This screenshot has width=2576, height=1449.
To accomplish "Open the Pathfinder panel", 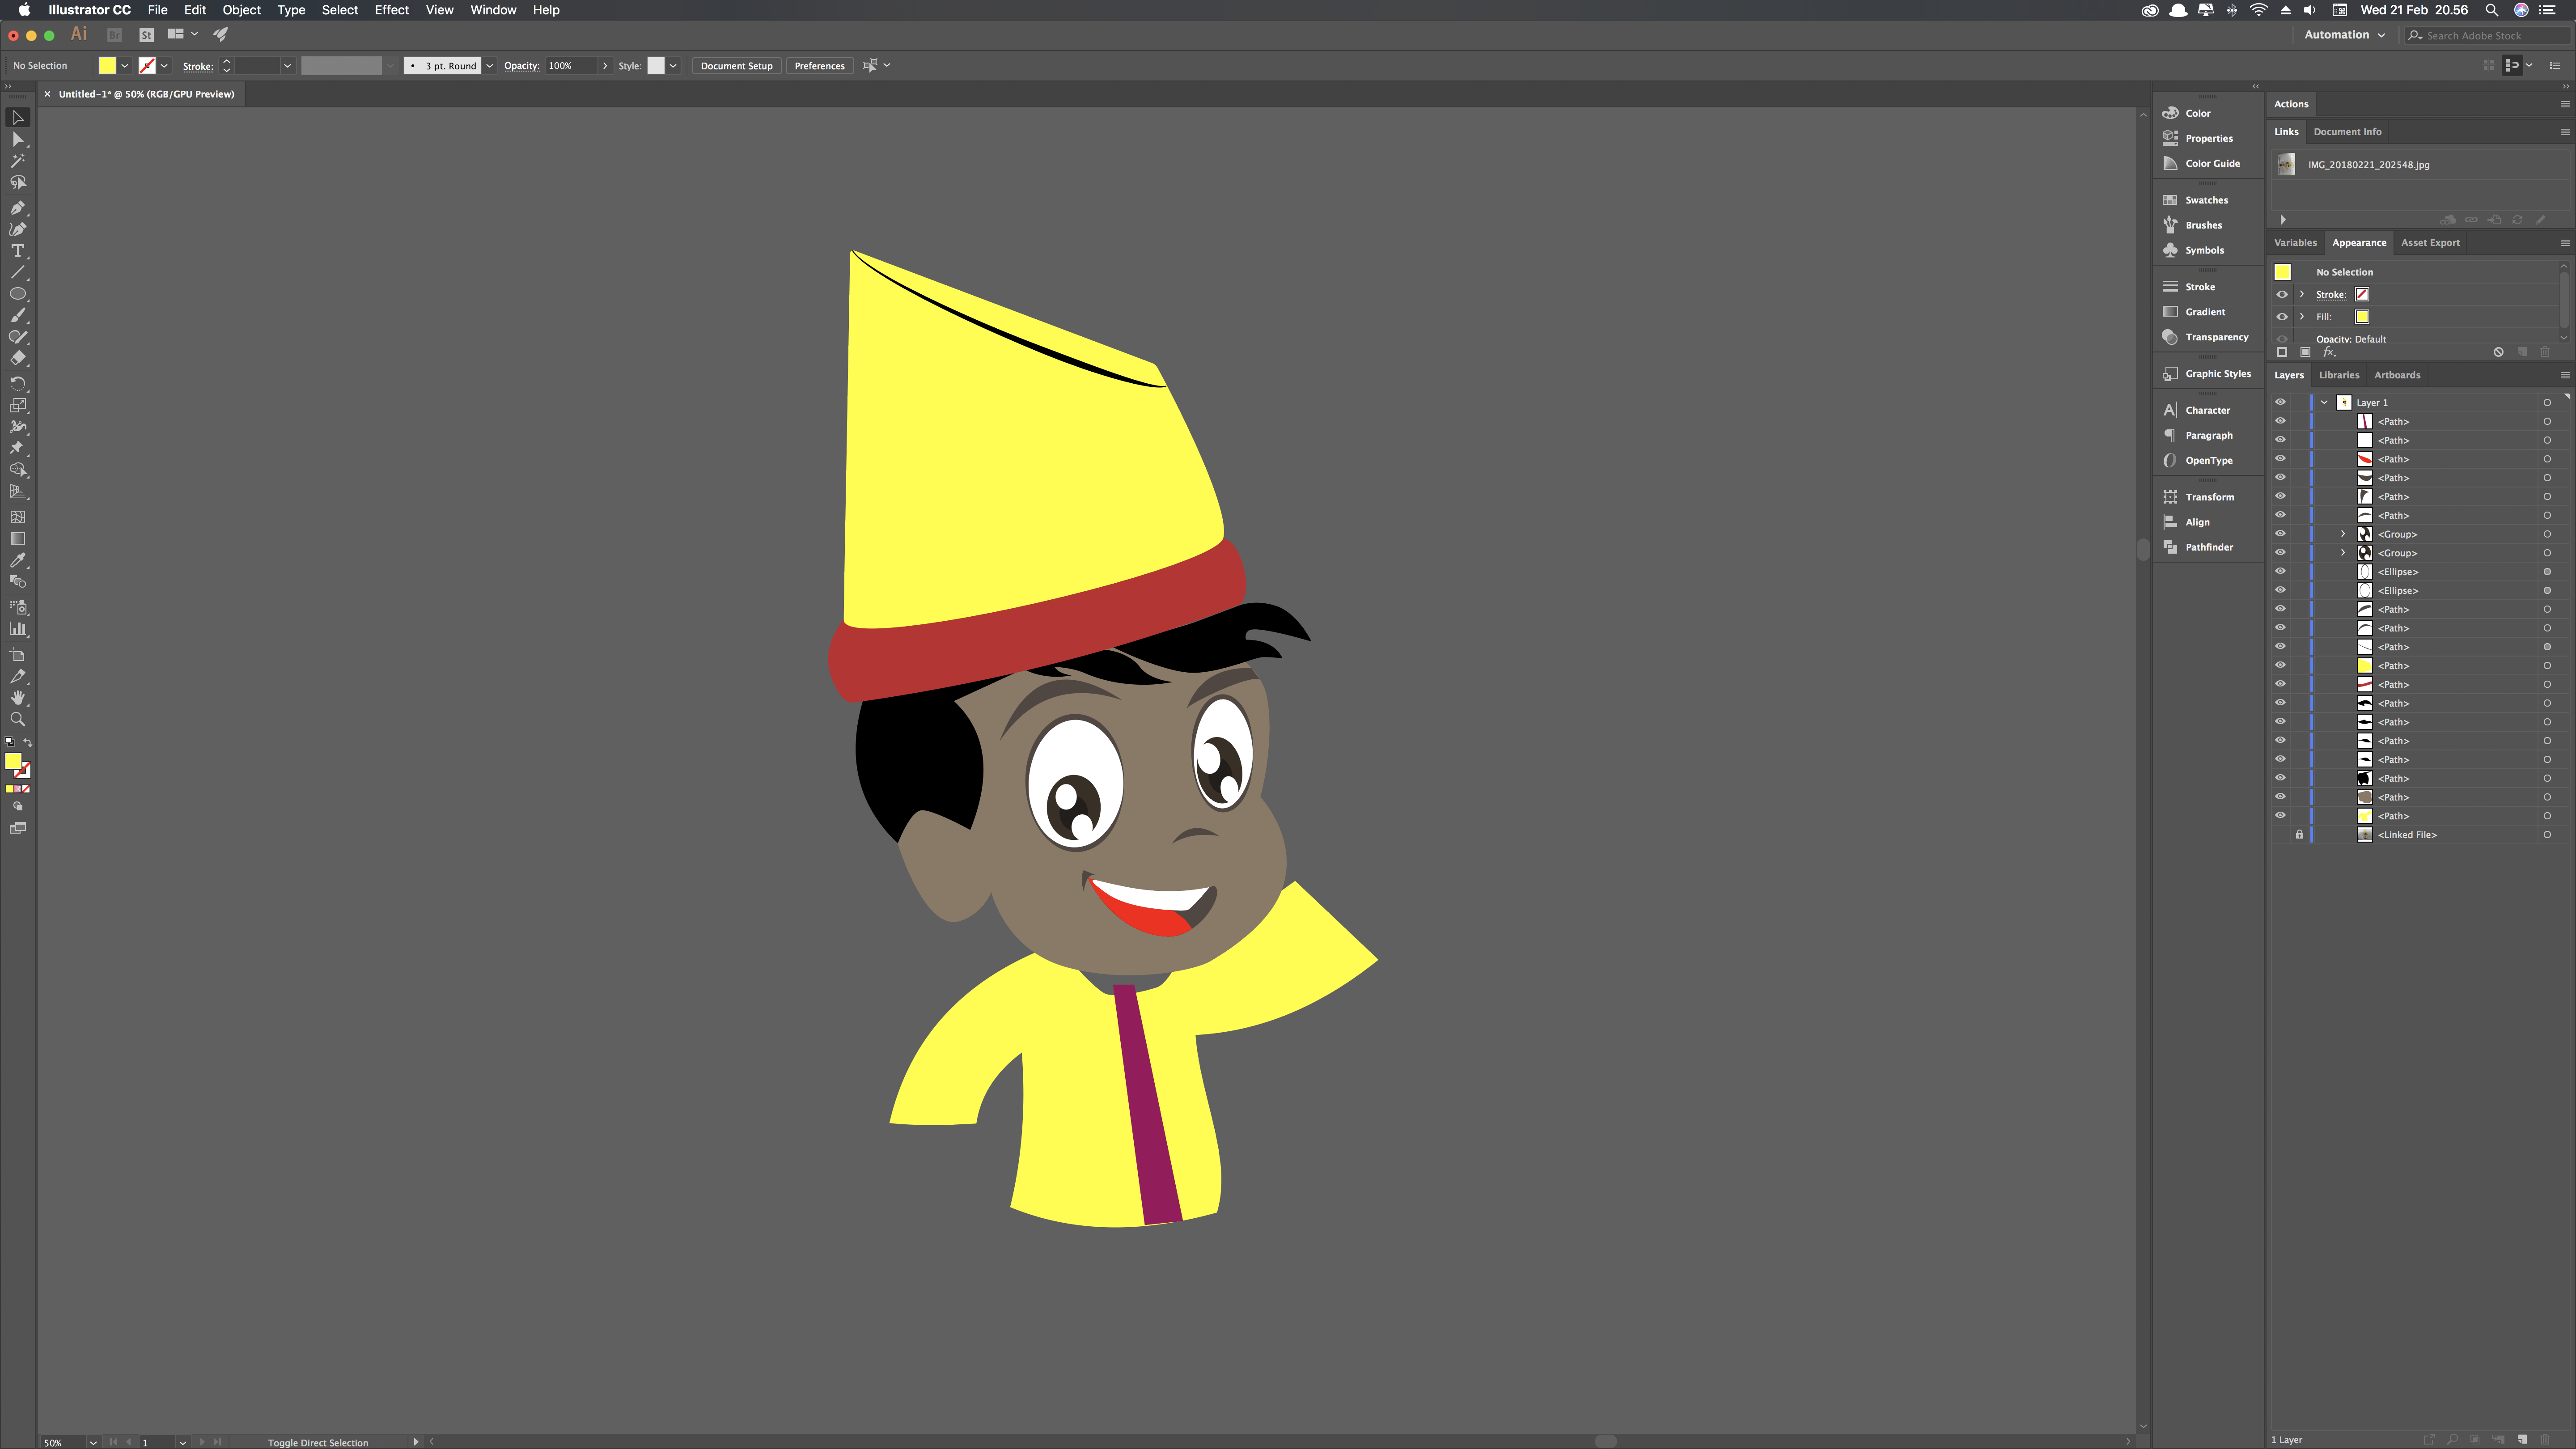I will tap(2207, 547).
